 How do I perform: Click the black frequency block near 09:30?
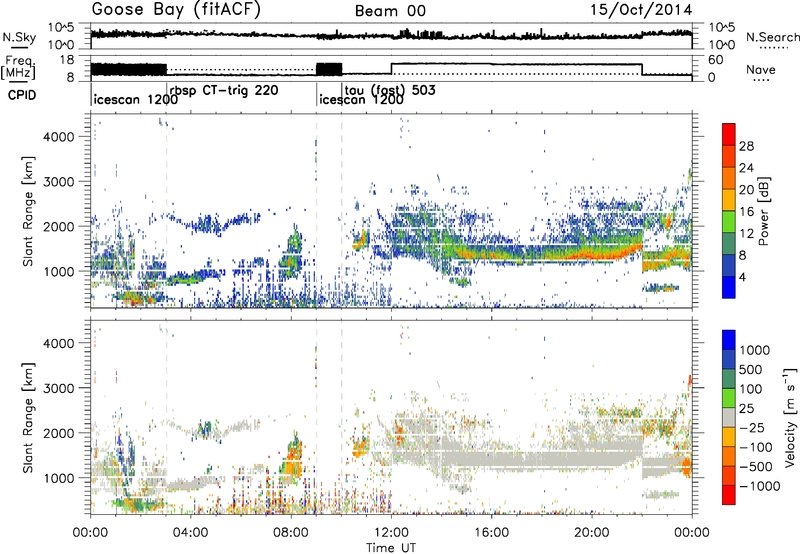pos(329,69)
